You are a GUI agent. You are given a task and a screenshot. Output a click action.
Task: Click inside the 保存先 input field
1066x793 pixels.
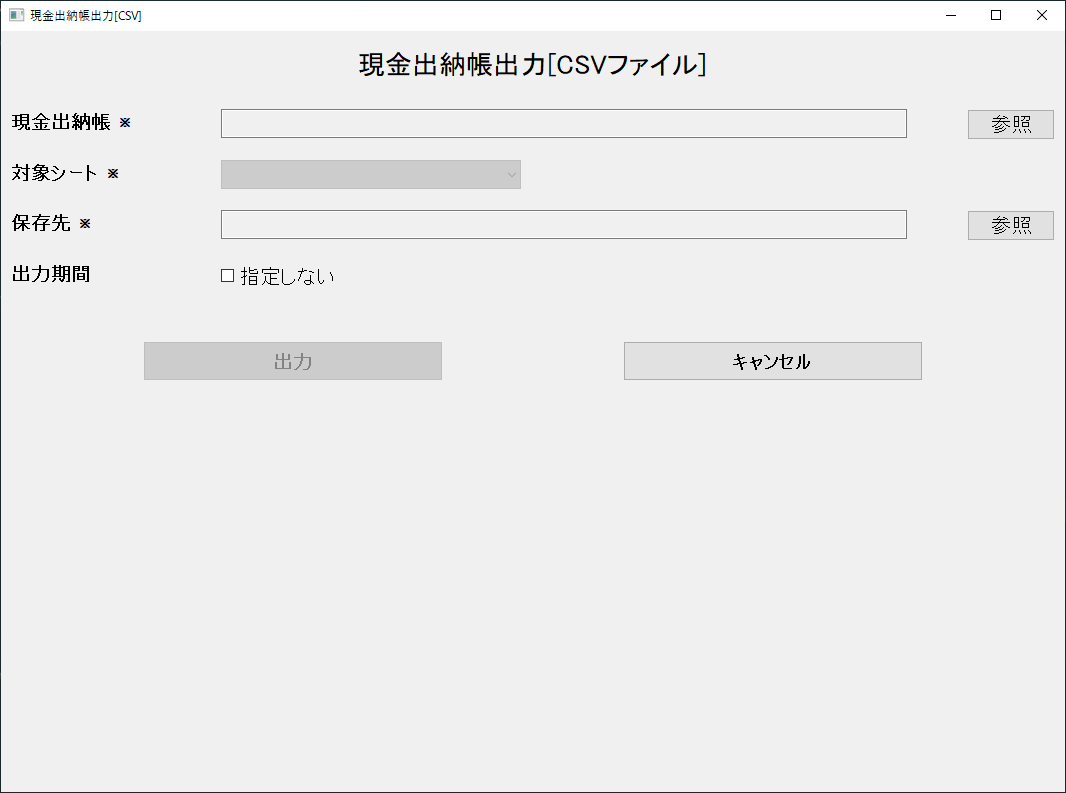point(563,224)
